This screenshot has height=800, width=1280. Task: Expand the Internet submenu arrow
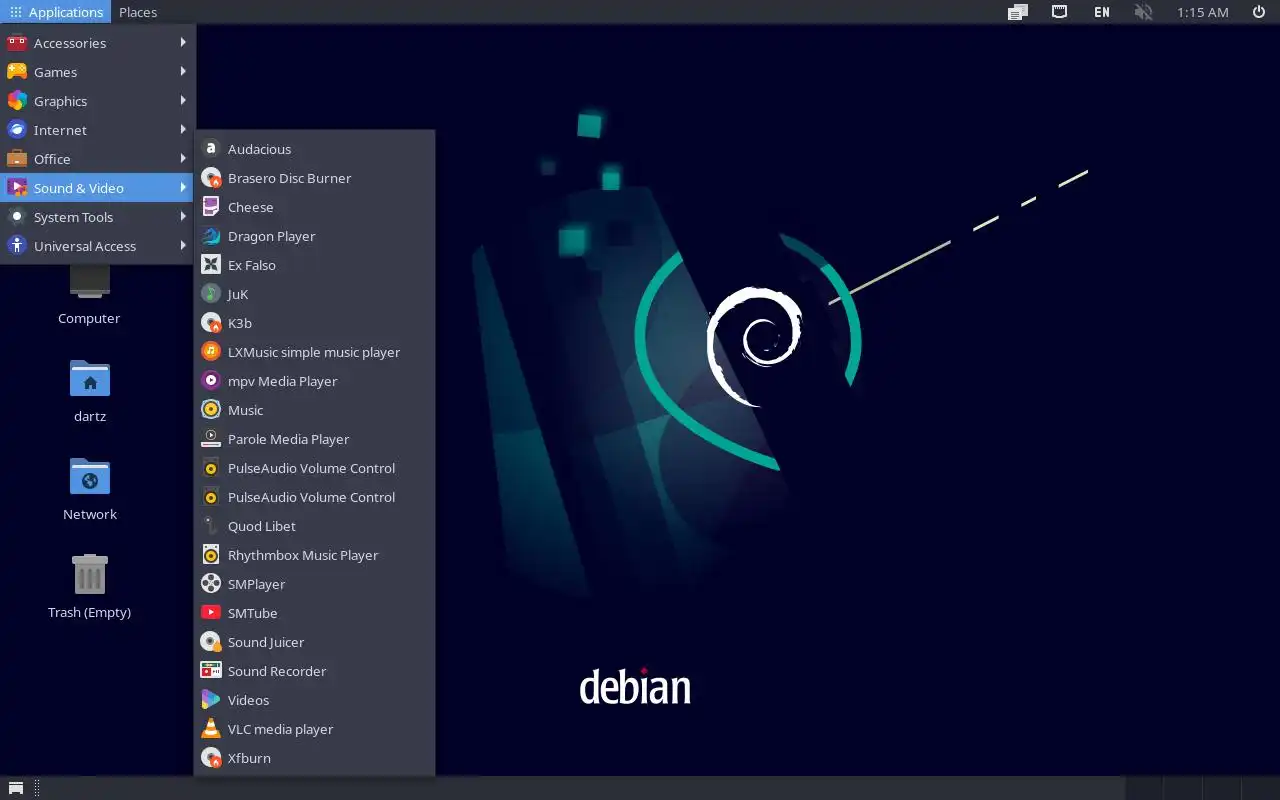183,130
